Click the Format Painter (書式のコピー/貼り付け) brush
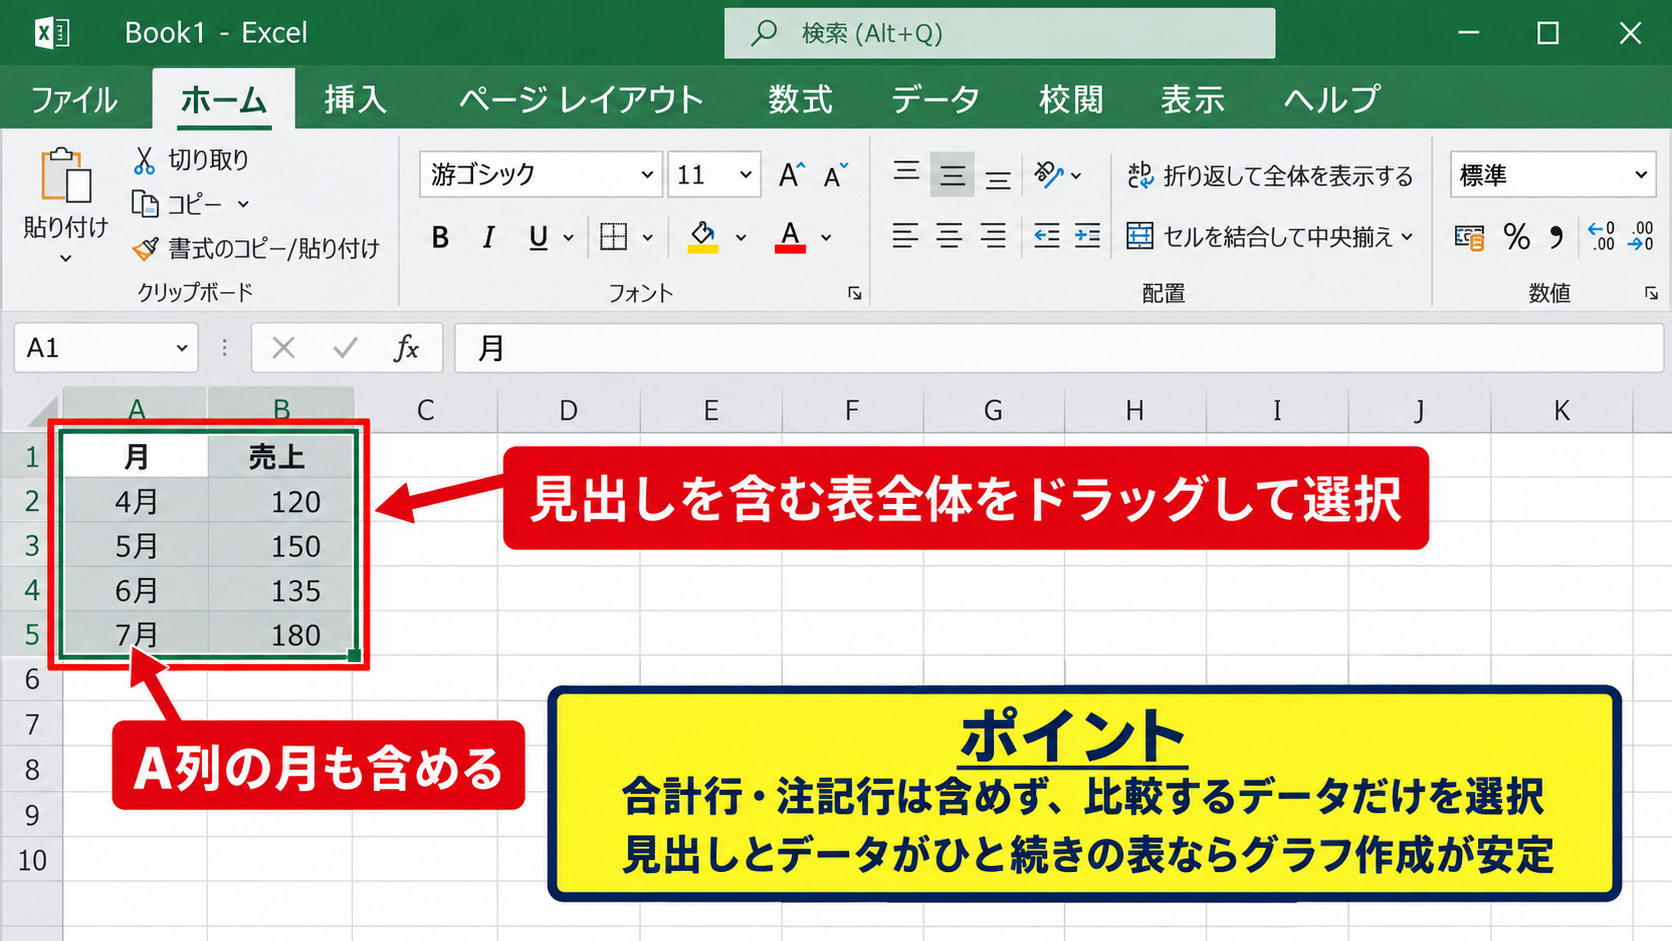The height and width of the screenshot is (941, 1672). click(x=145, y=248)
